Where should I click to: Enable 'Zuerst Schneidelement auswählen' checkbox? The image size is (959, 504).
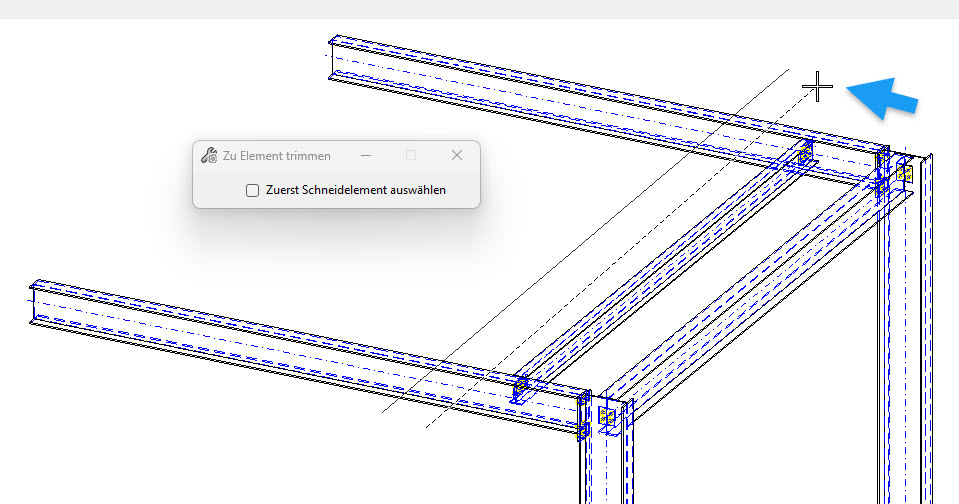click(252, 190)
